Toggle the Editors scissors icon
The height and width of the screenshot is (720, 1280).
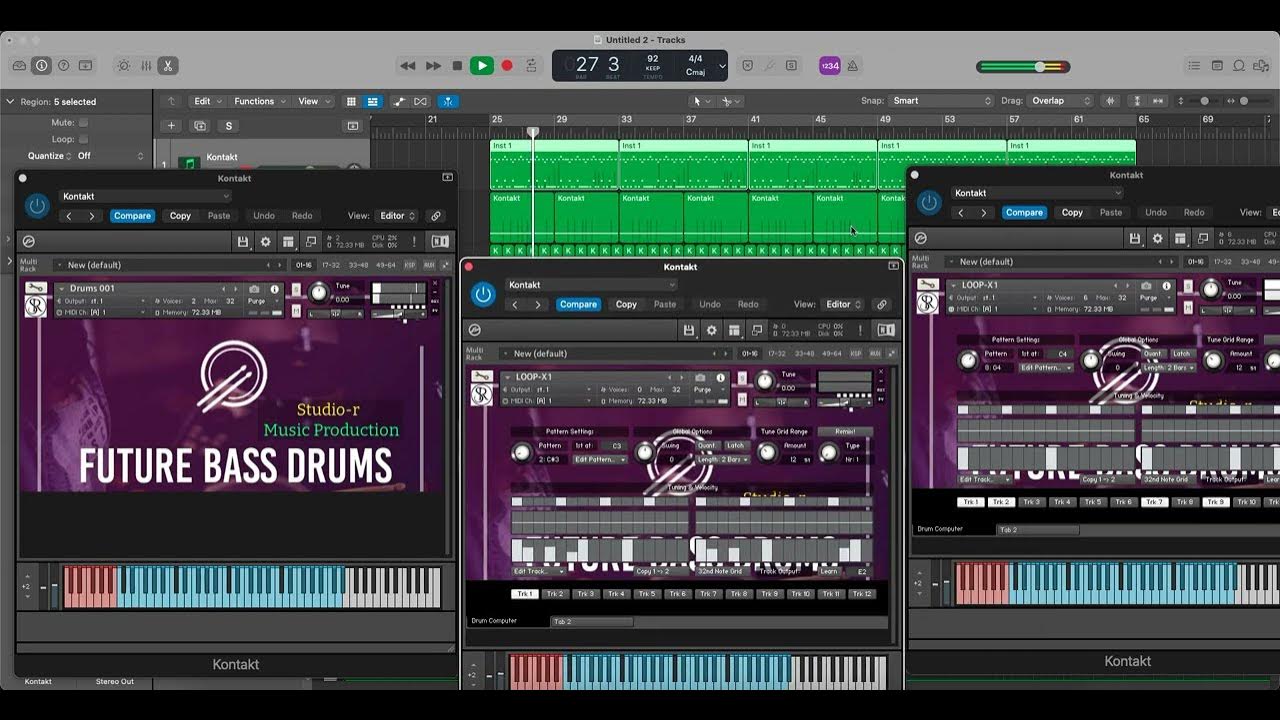168,66
